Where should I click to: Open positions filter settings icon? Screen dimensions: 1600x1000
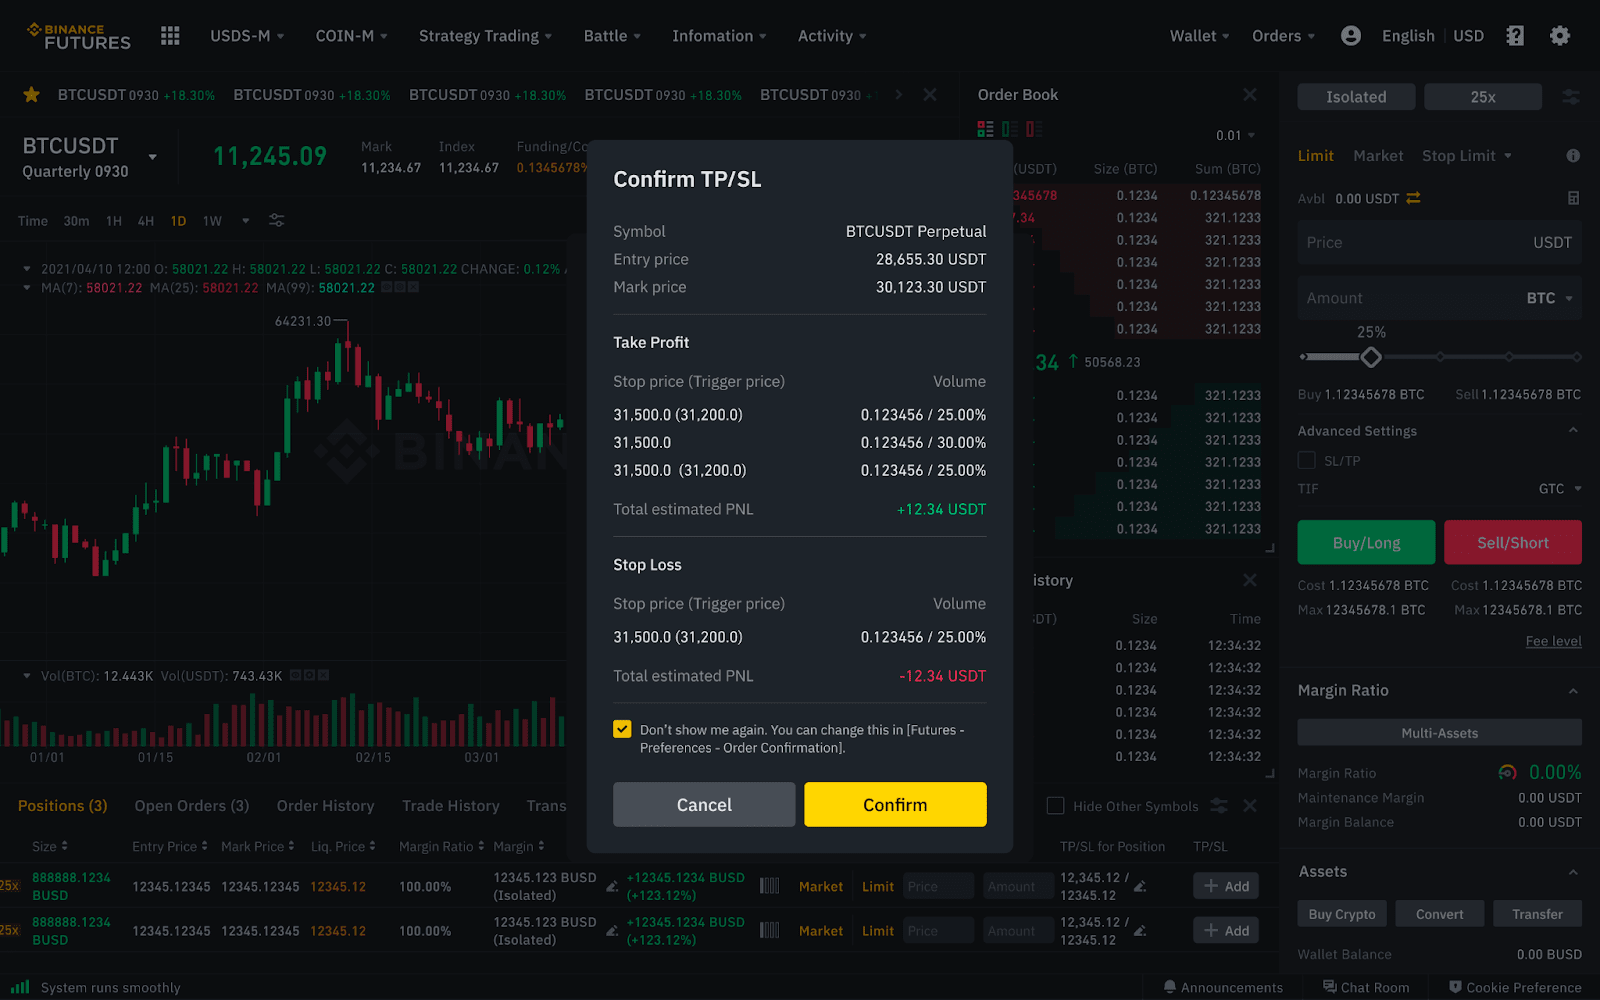coord(1219,806)
